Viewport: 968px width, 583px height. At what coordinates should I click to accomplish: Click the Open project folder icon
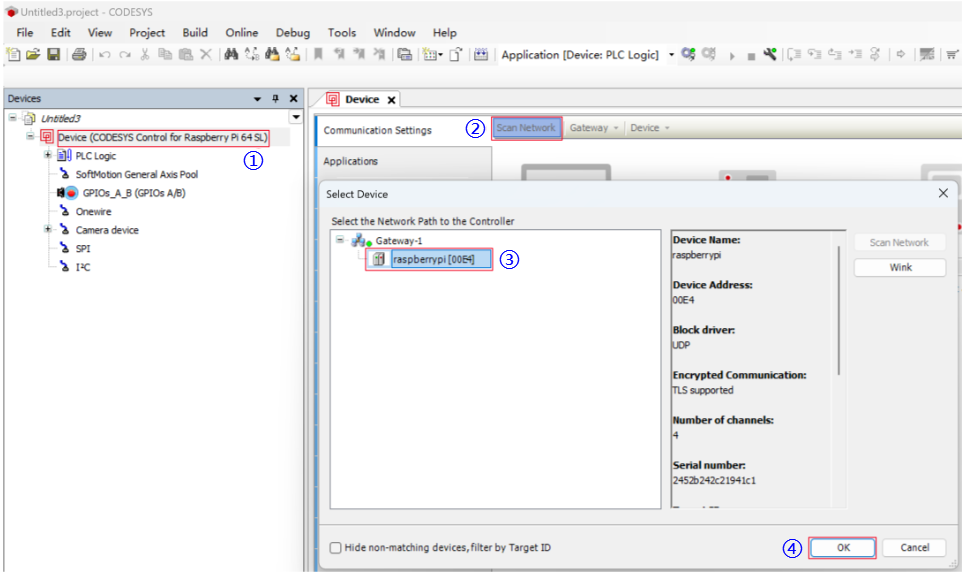tap(33, 55)
